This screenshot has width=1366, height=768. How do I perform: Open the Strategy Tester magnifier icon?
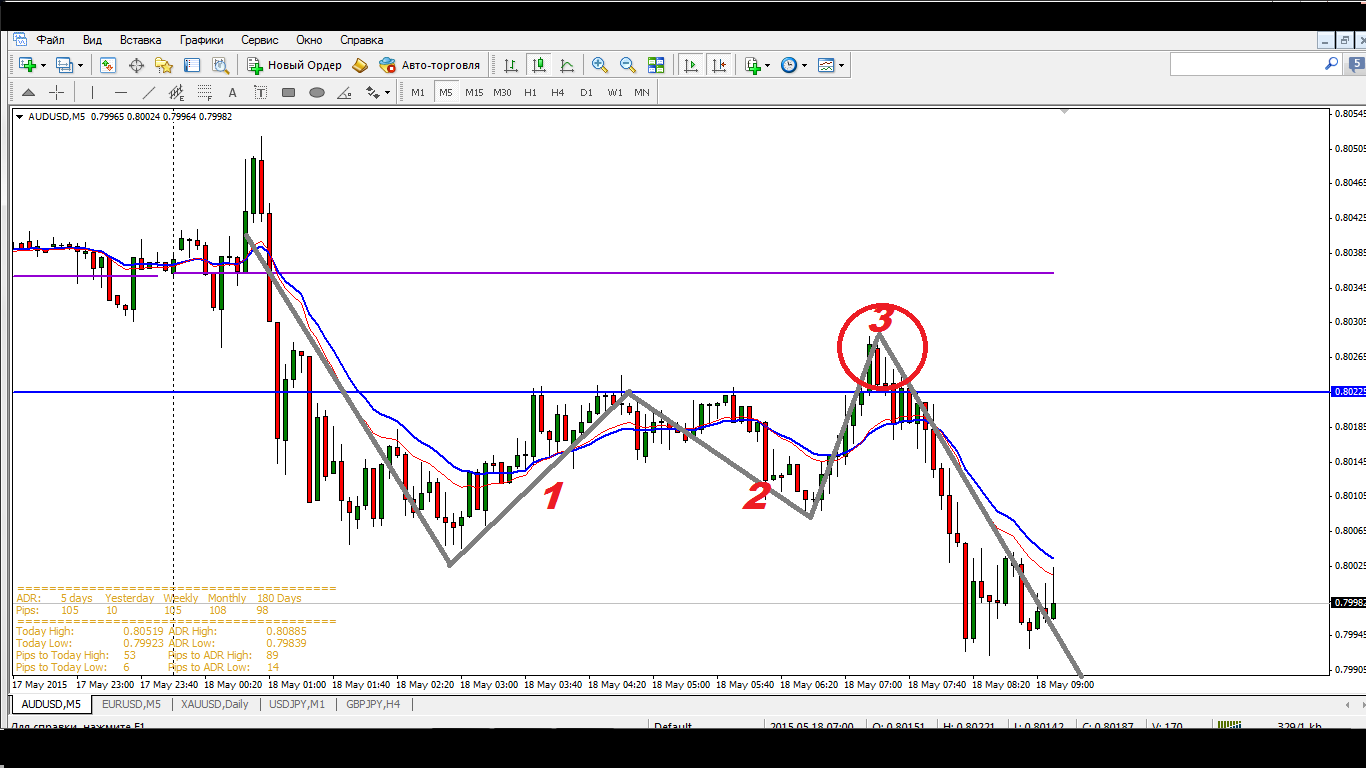(x=220, y=65)
